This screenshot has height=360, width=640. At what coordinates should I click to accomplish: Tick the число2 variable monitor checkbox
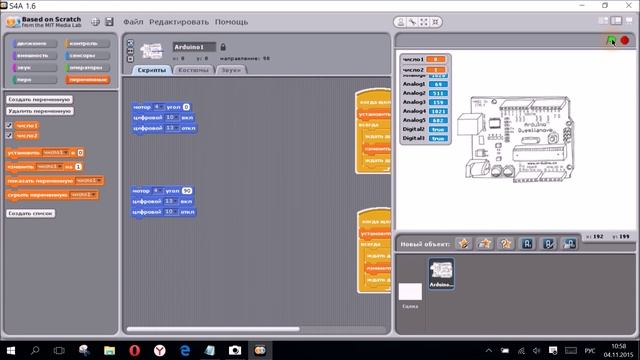[9, 136]
